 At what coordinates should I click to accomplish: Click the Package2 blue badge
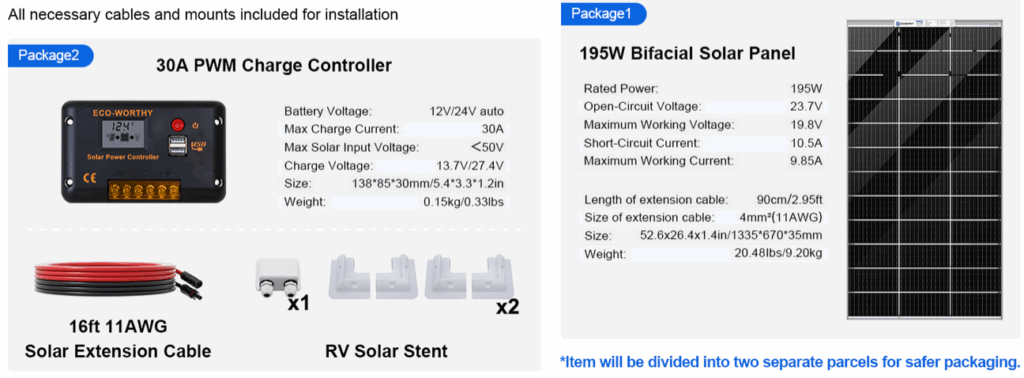50,55
